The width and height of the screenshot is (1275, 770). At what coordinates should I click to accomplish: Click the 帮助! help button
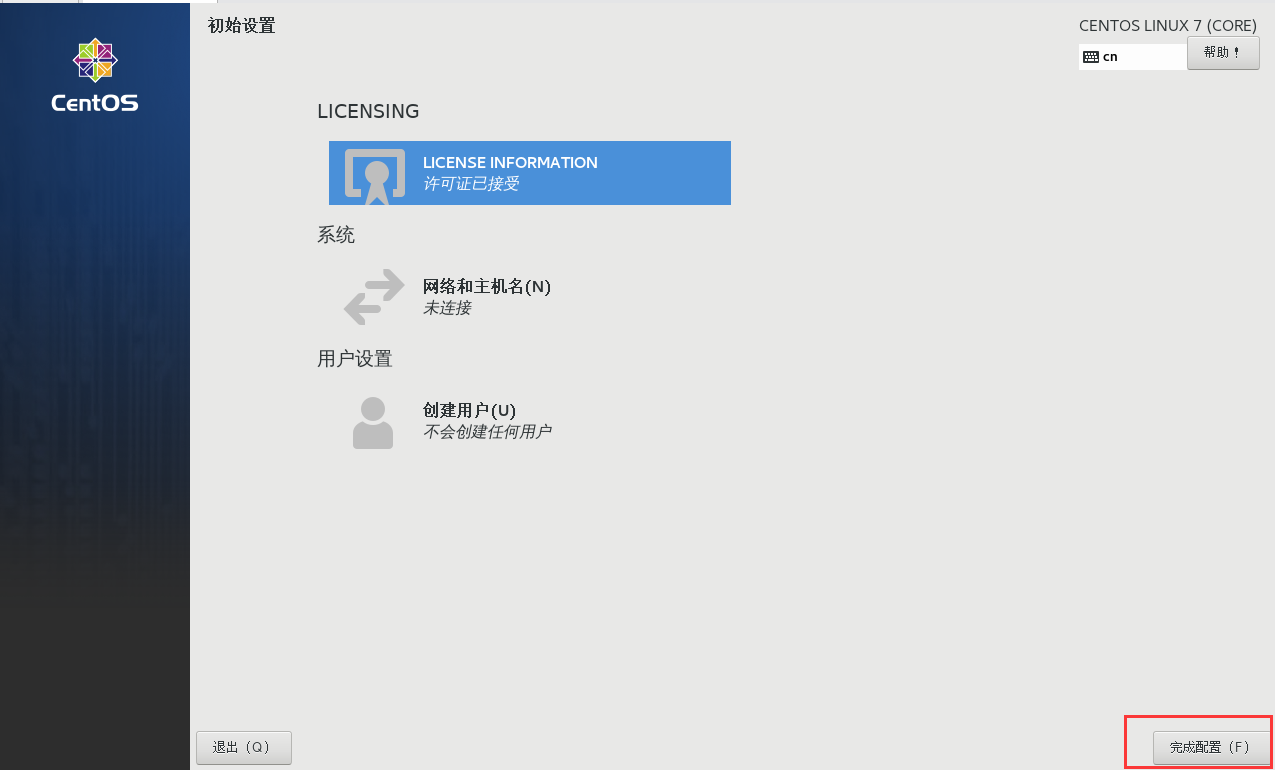click(1223, 53)
